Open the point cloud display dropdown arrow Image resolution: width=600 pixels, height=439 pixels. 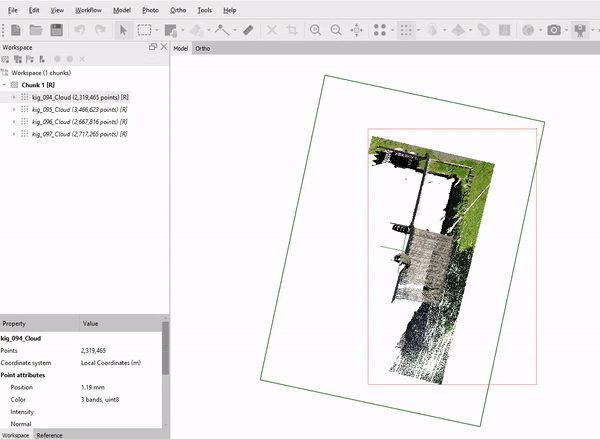point(418,30)
